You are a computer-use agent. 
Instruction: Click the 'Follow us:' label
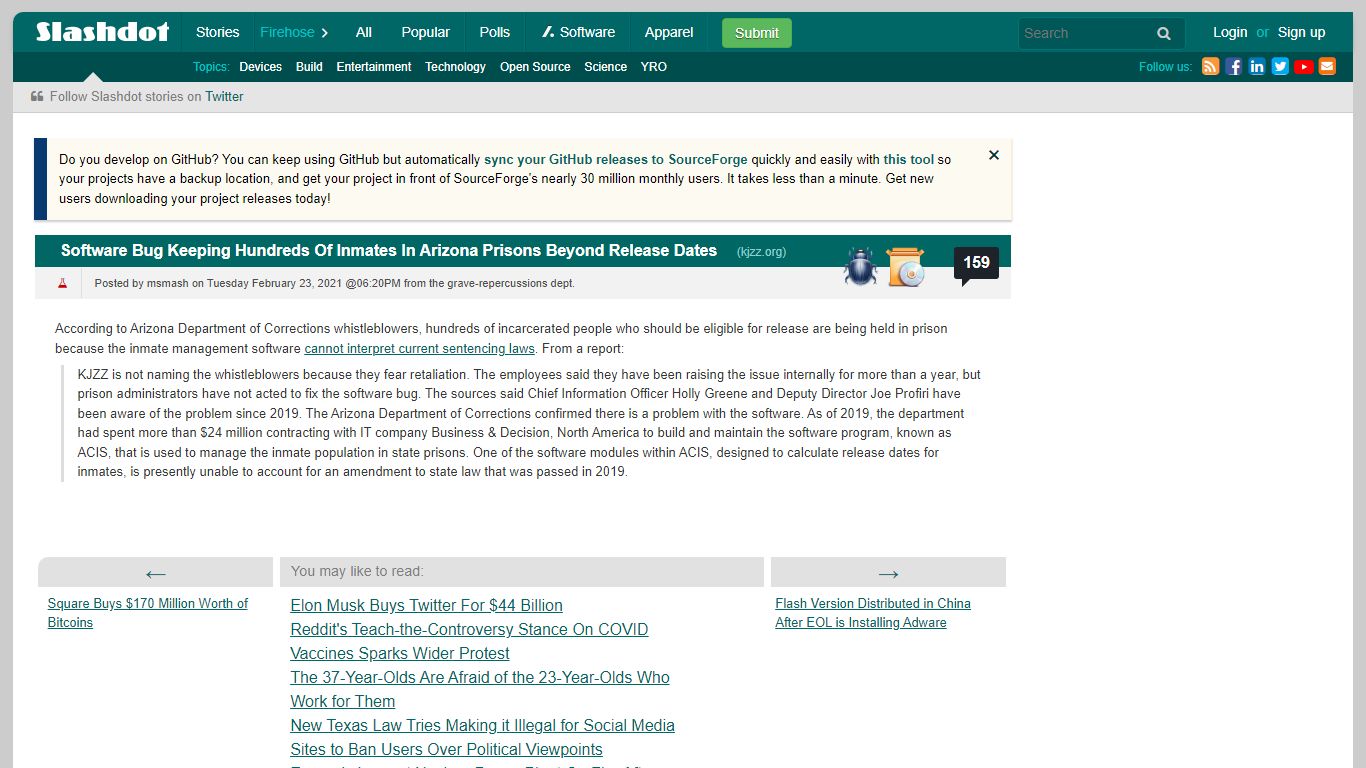coord(1165,67)
